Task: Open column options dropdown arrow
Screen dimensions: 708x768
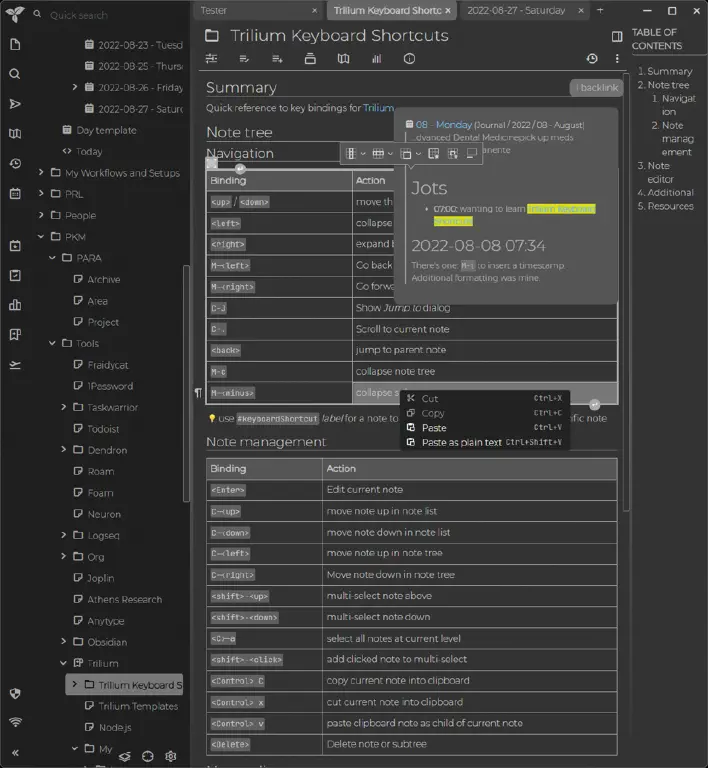Action: click(x=363, y=154)
